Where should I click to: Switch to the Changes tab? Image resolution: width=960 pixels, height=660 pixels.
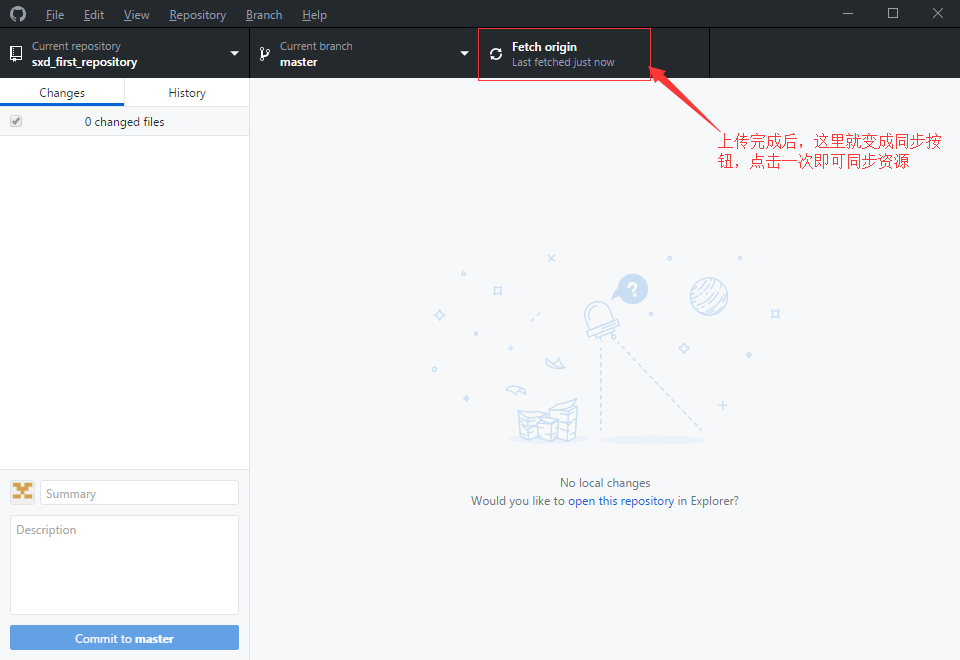pos(62,92)
